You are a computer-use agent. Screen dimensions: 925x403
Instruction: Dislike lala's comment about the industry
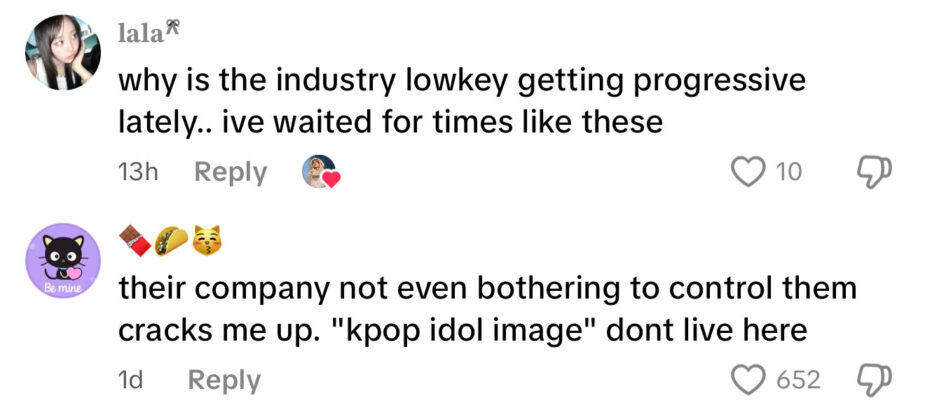tap(876, 172)
